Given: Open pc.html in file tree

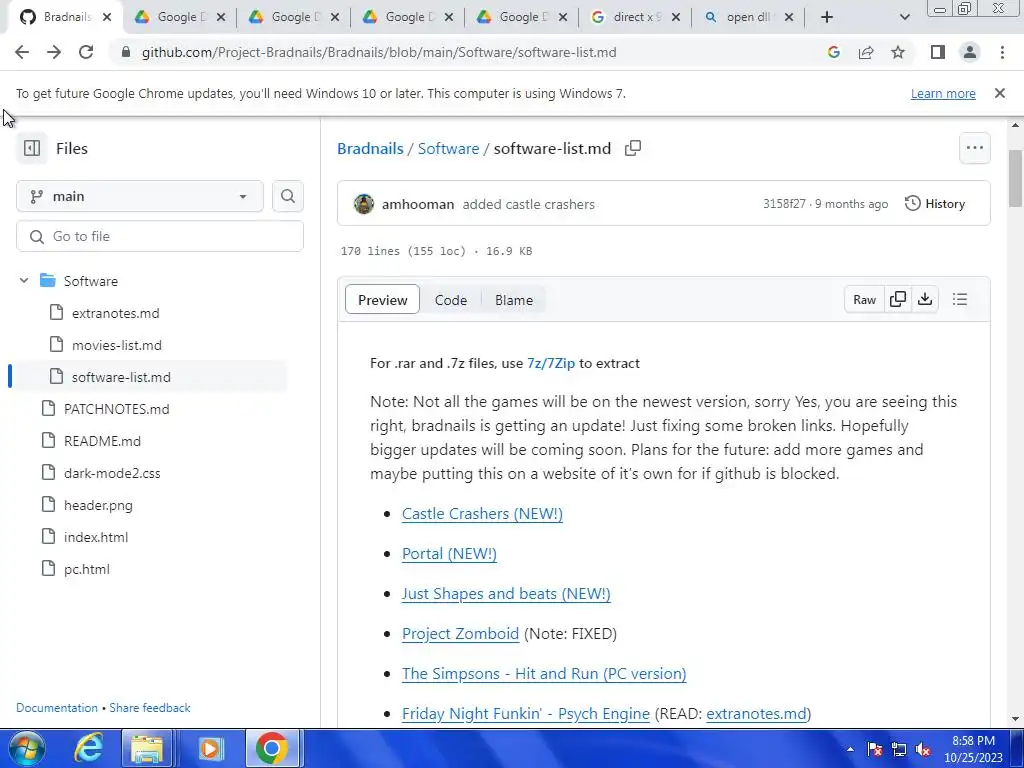Looking at the screenshot, I should pos(86,569).
